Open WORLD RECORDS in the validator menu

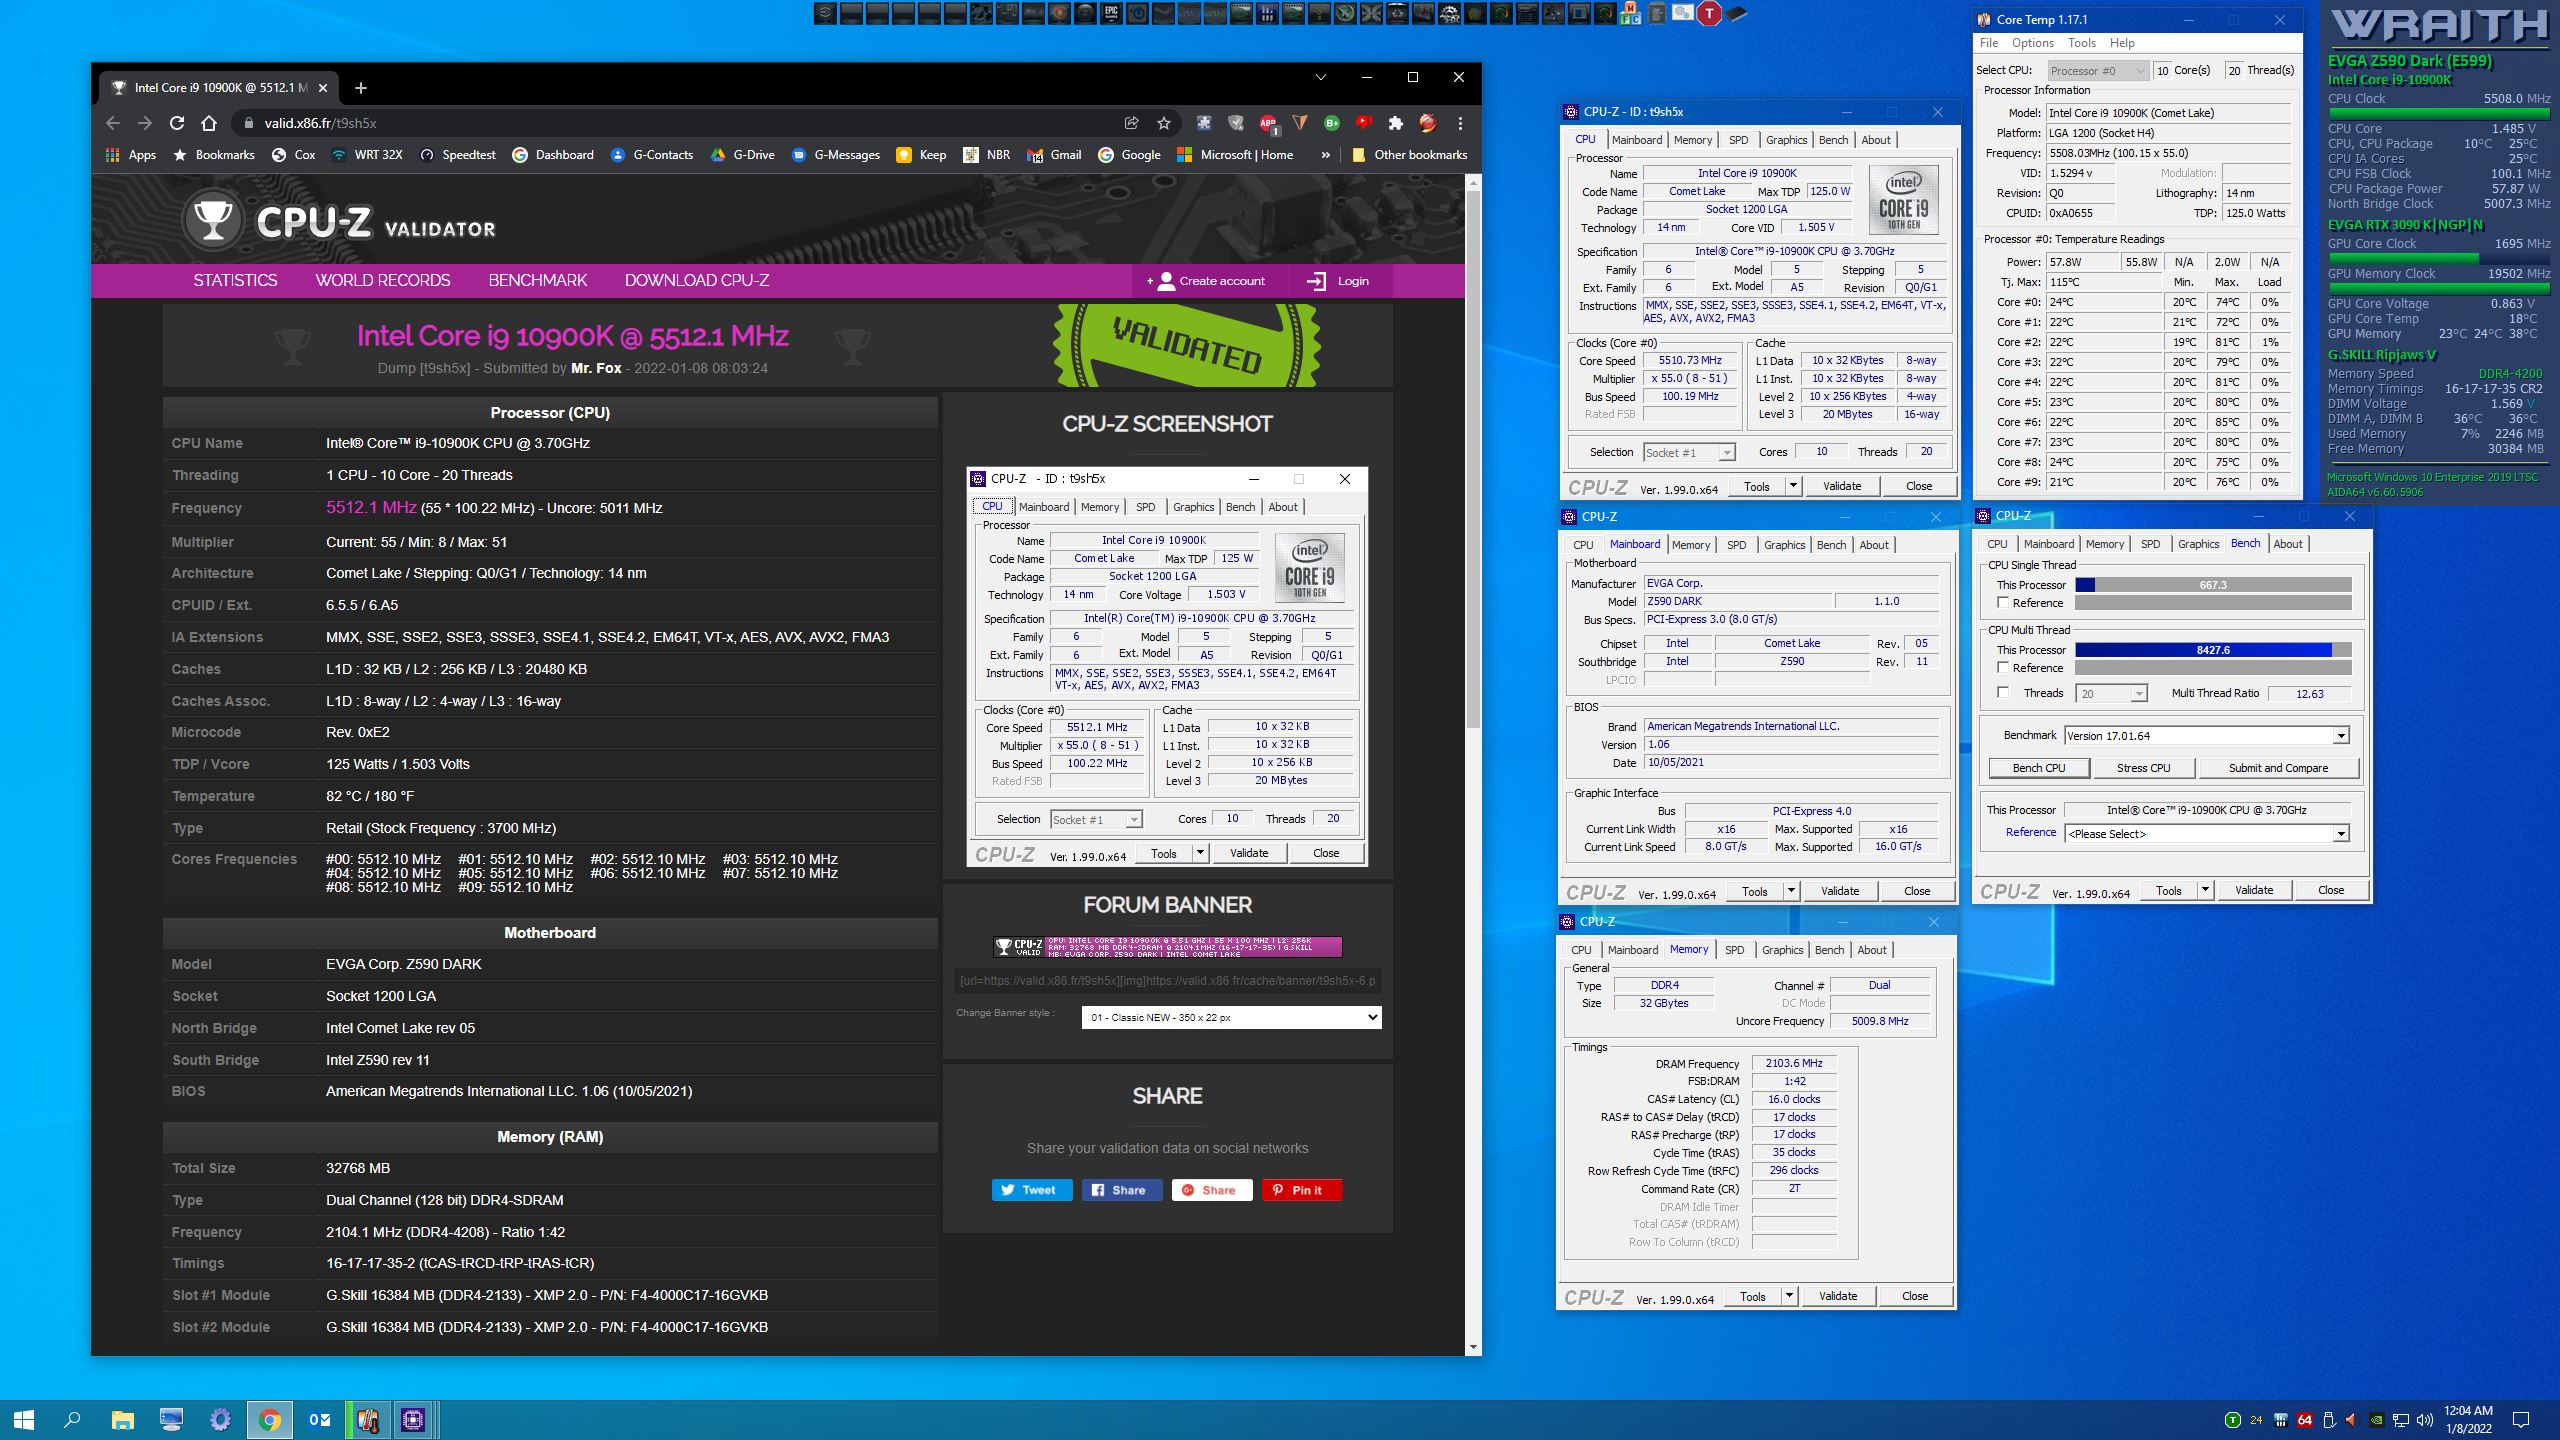point(382,281)
